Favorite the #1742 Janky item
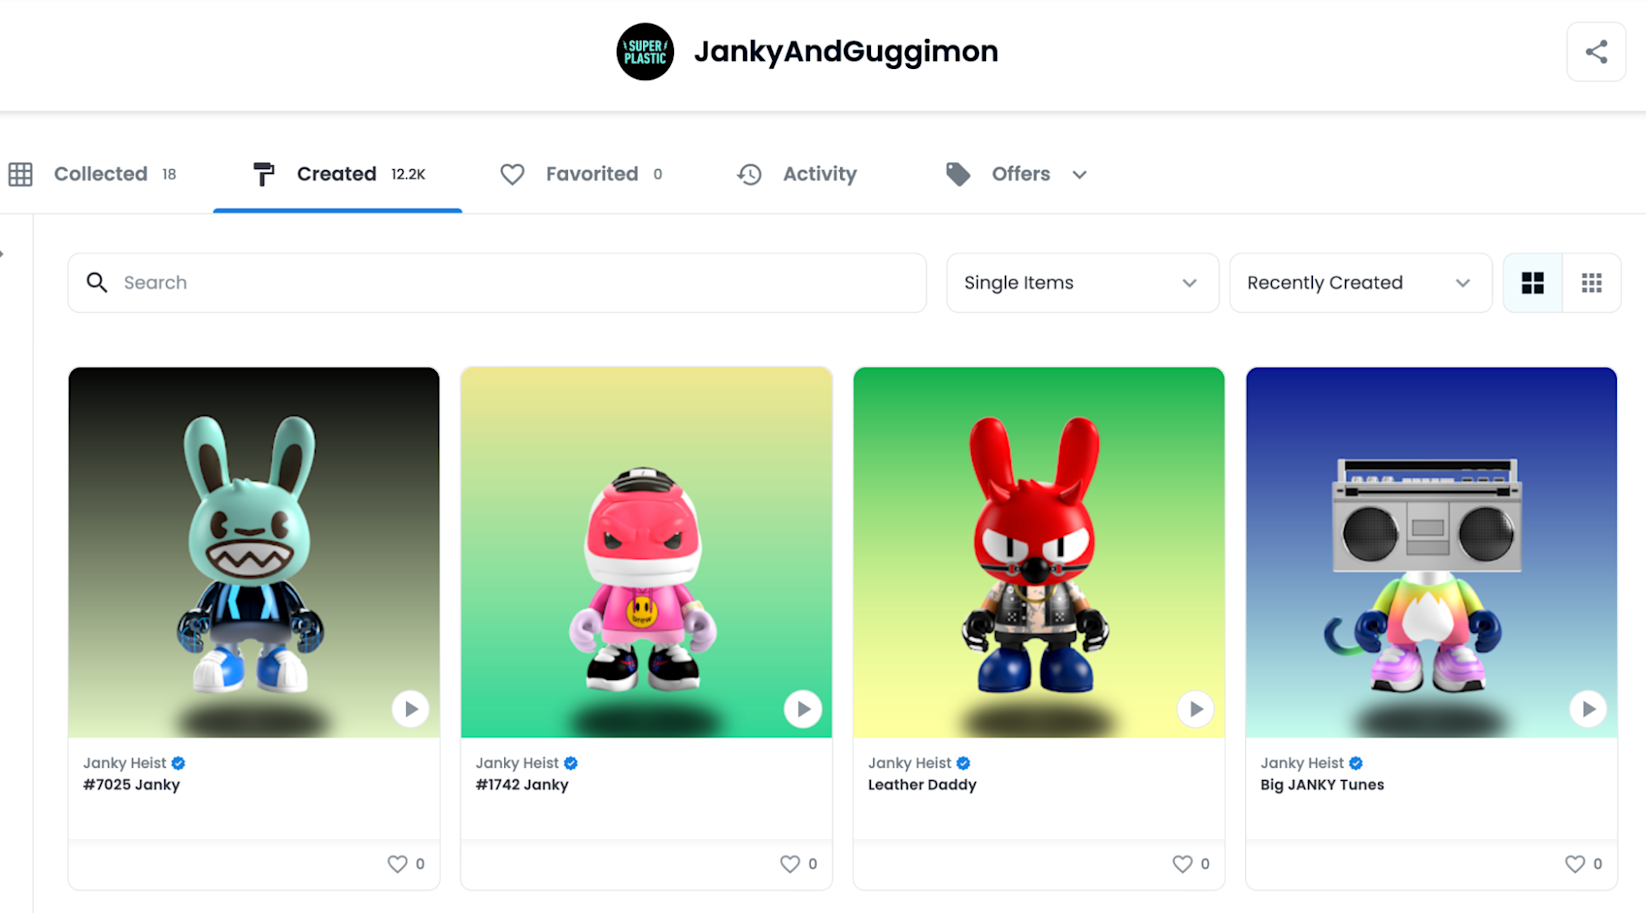 [790, 864]
